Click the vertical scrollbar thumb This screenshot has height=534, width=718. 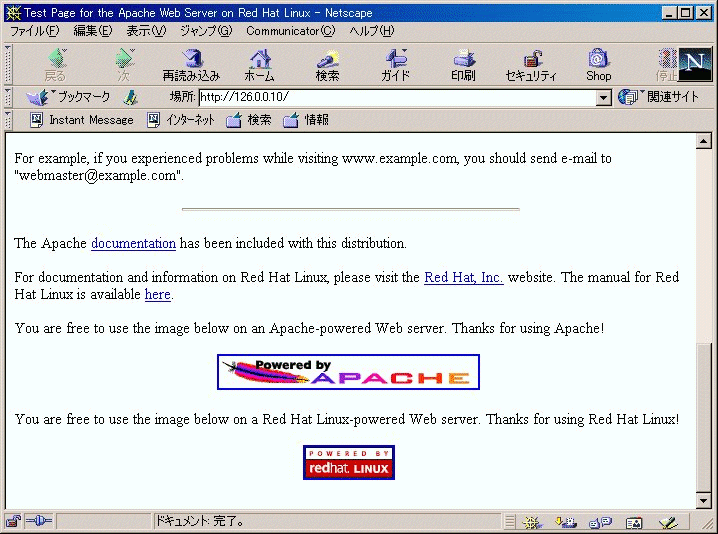(703, 417)
